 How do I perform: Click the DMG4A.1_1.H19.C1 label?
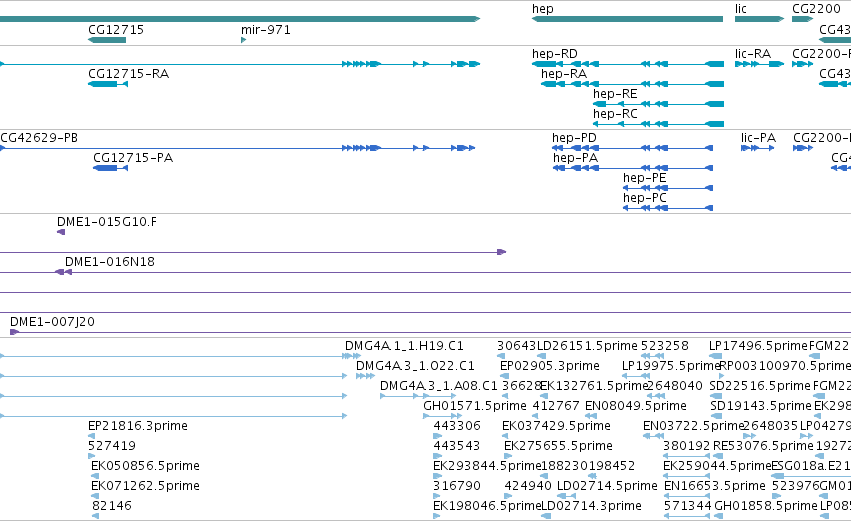tap(404, 346)
